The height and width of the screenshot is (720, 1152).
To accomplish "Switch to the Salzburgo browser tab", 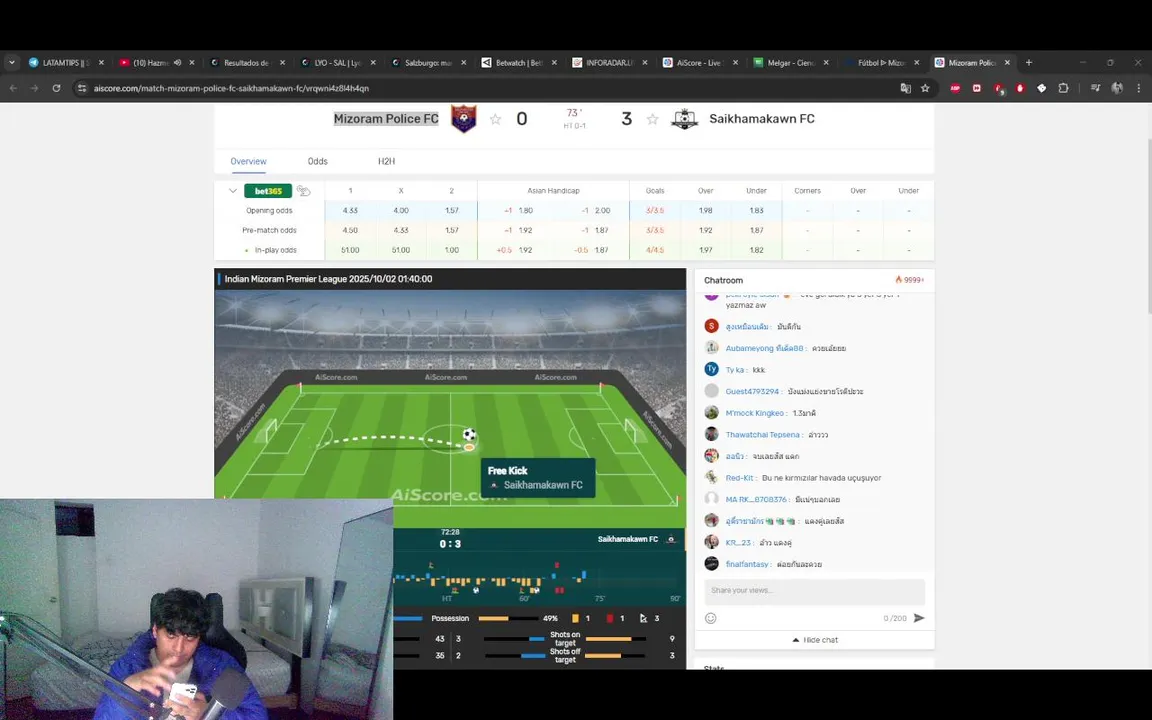I will point(428,62).
